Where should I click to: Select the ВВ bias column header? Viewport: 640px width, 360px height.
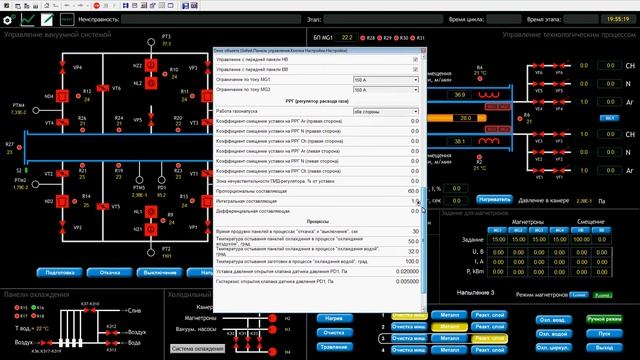click(602, 230)
